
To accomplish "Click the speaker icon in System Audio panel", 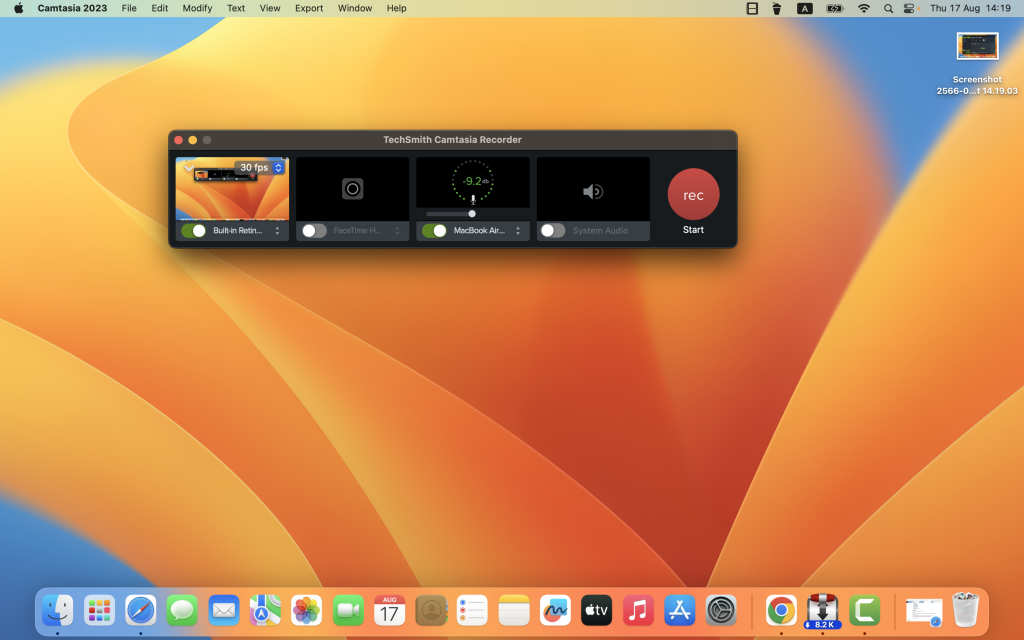I will pos(593,191).
